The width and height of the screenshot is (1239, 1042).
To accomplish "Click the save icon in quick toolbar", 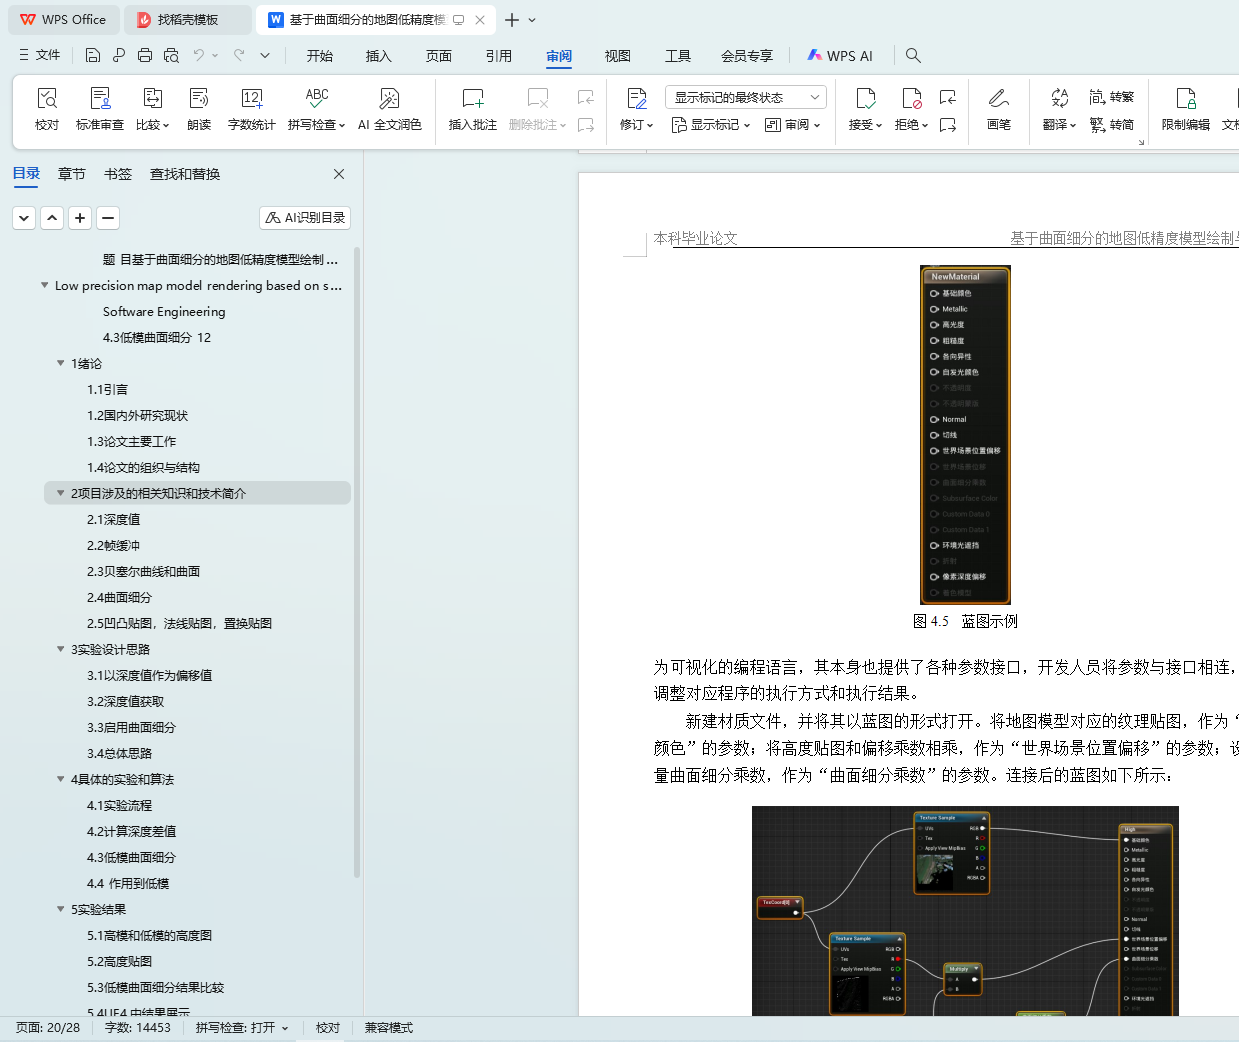I will click(93, 55).
